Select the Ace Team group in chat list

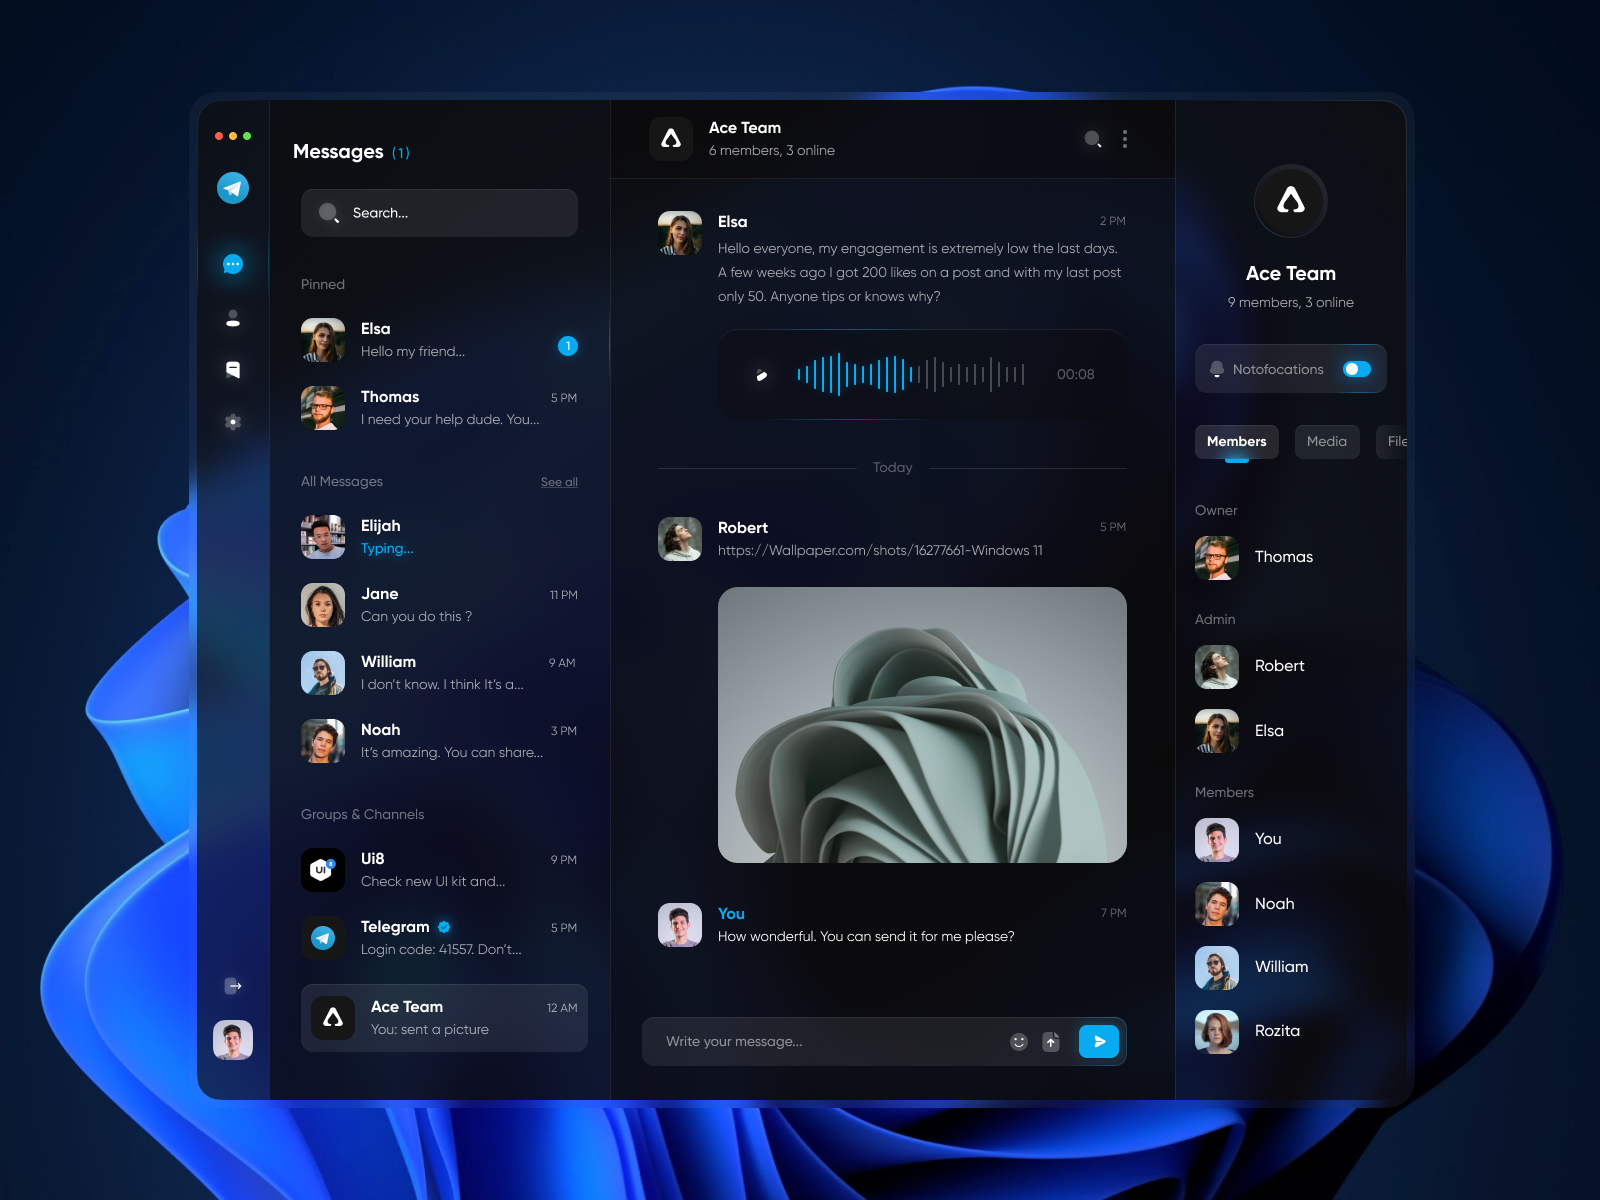tap(444, 1018)
